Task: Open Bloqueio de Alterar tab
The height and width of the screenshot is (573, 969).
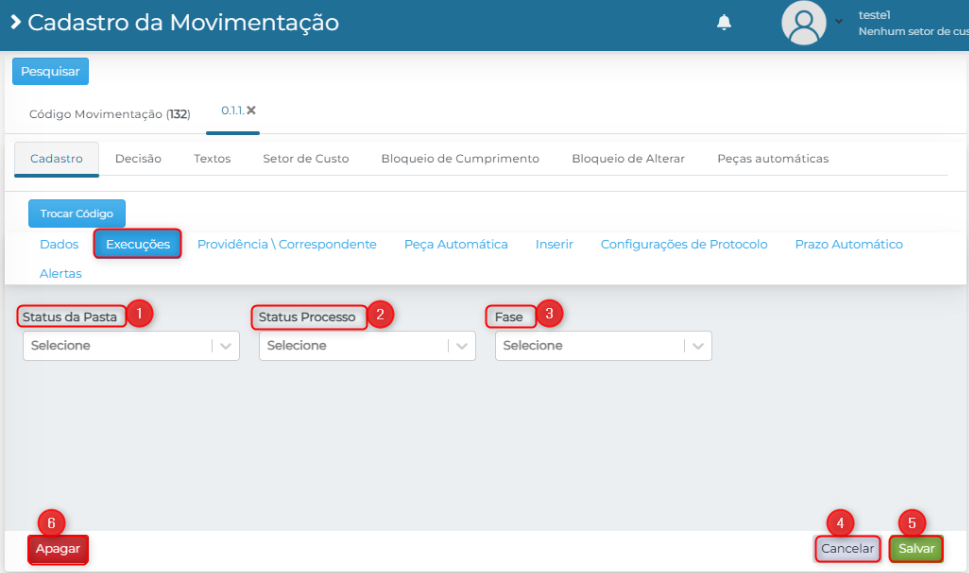Action: [x=628, y=159]
